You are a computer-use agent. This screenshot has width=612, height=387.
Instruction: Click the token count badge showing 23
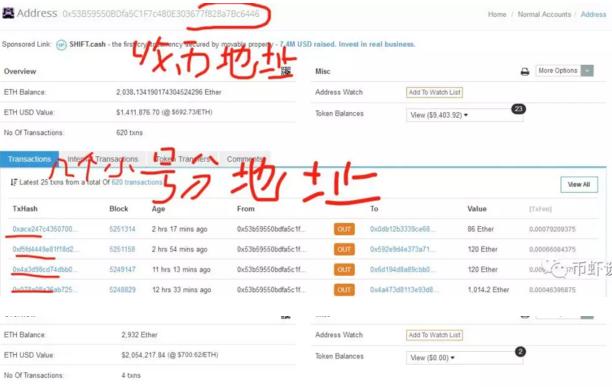pos(518,109)
